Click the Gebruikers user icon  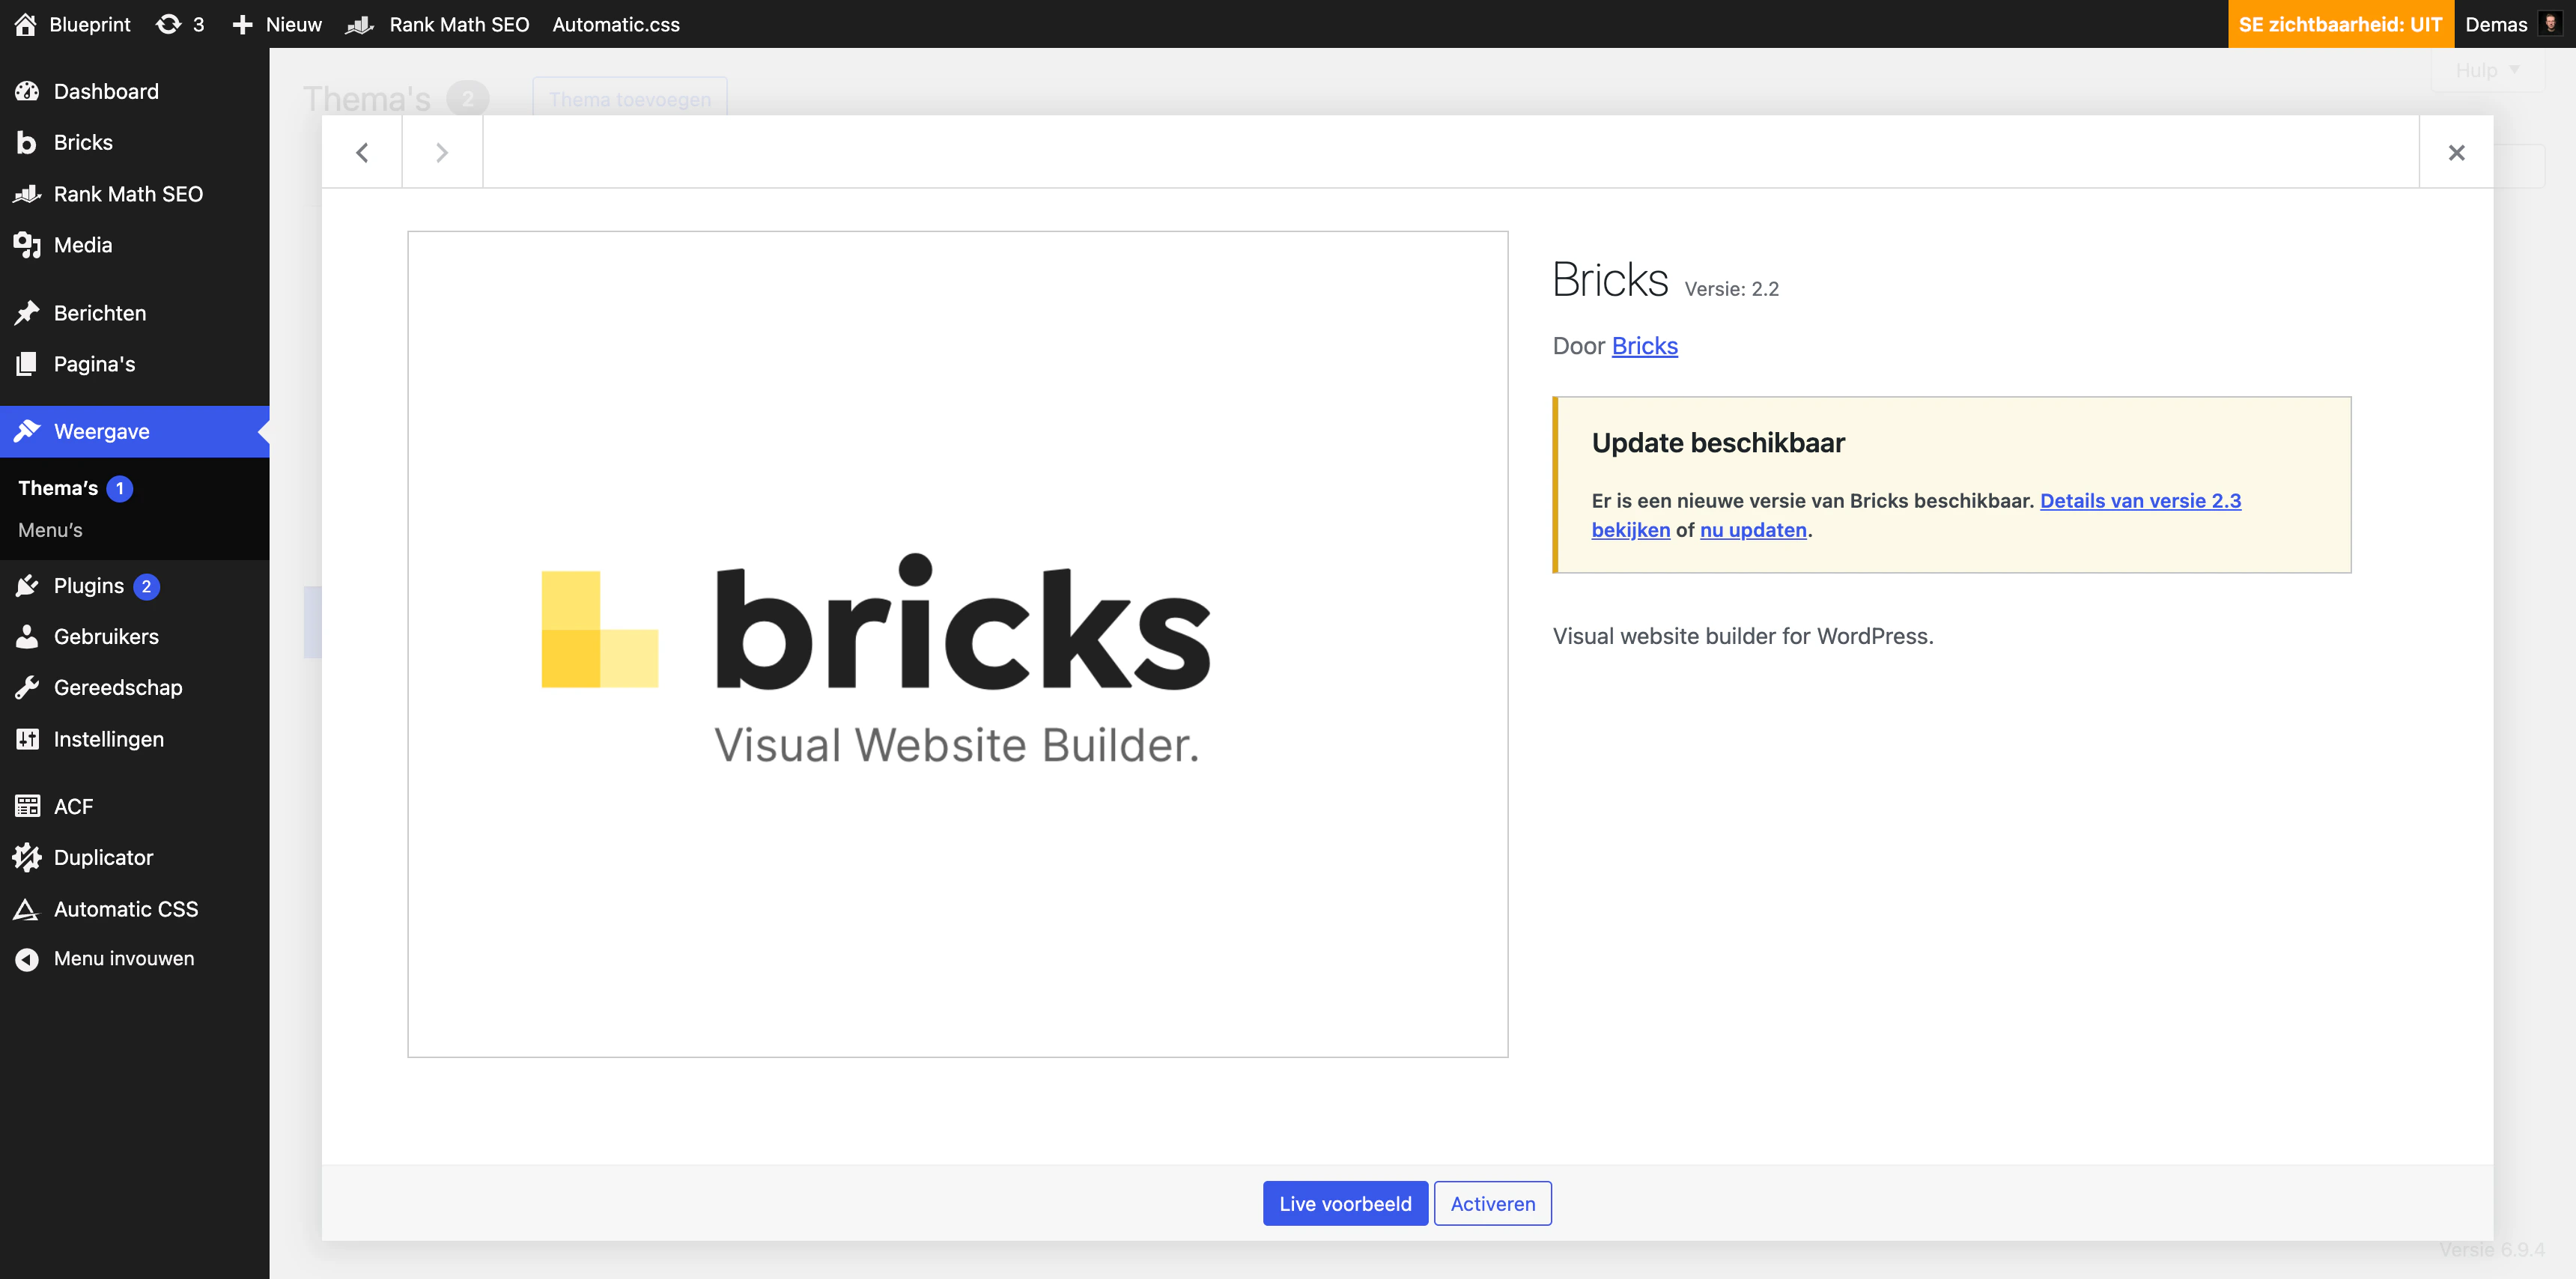click(27, 637)
